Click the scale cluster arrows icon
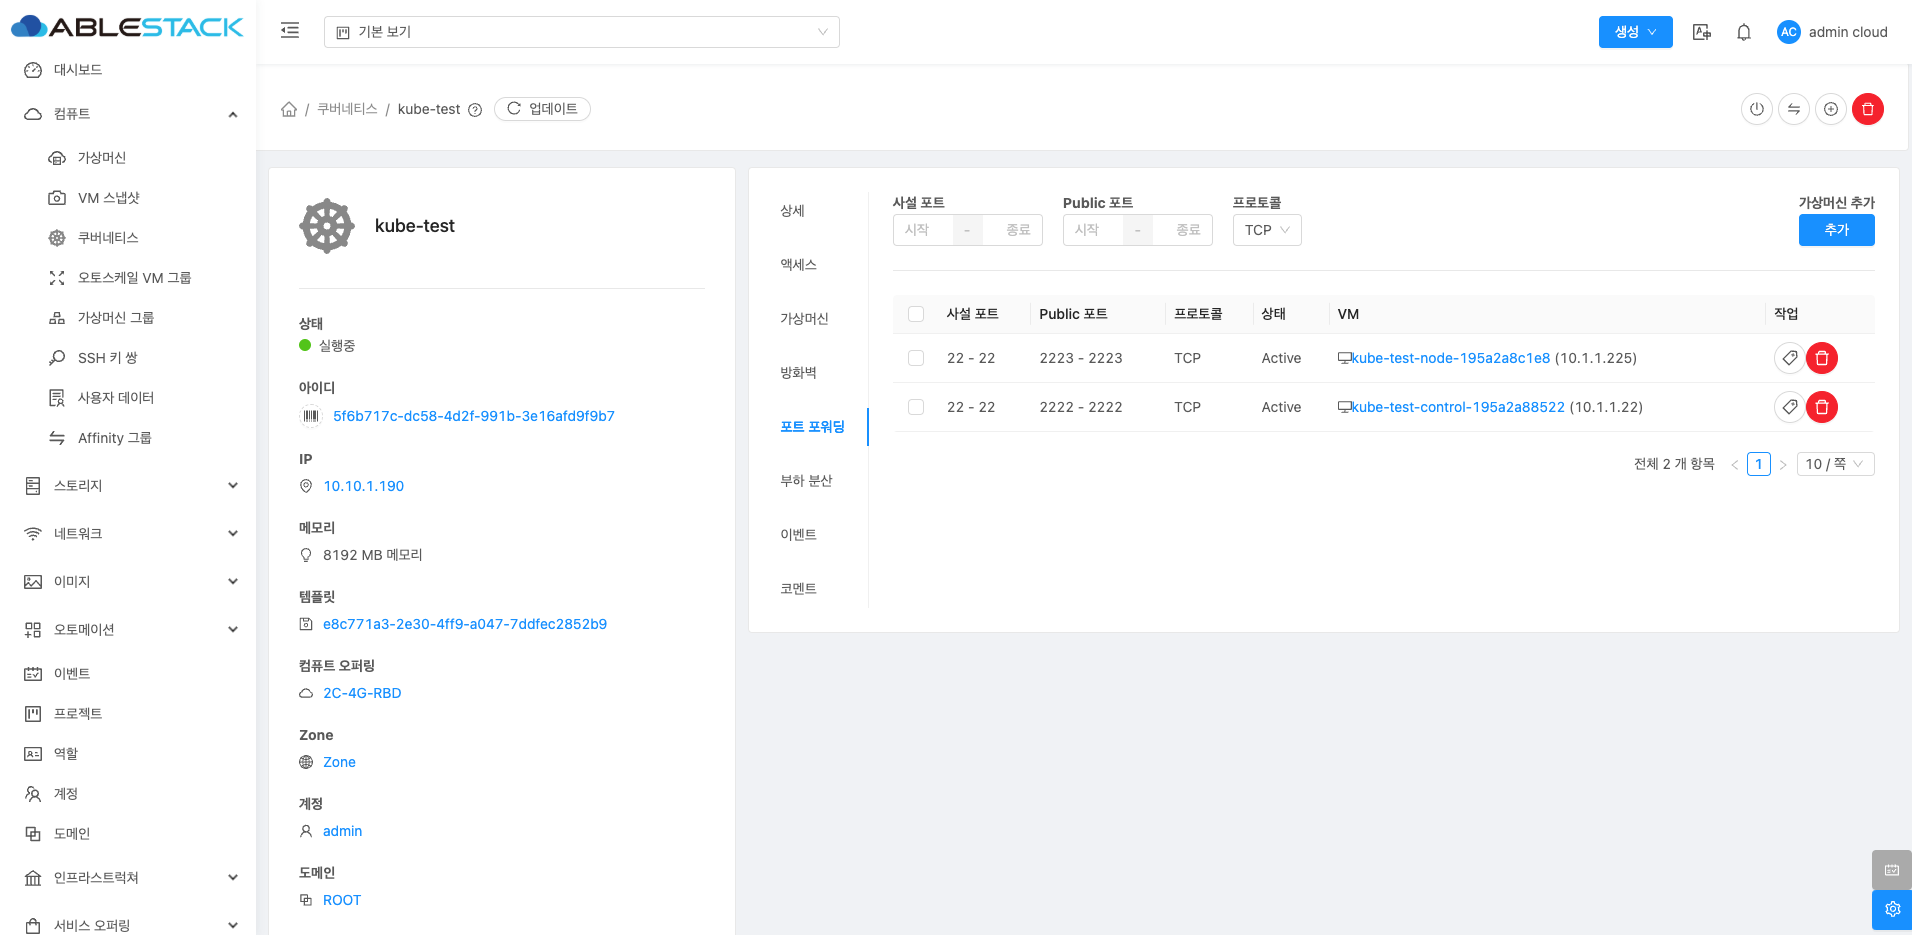This screenshot has height=935, width=1912. (1793, 109)
